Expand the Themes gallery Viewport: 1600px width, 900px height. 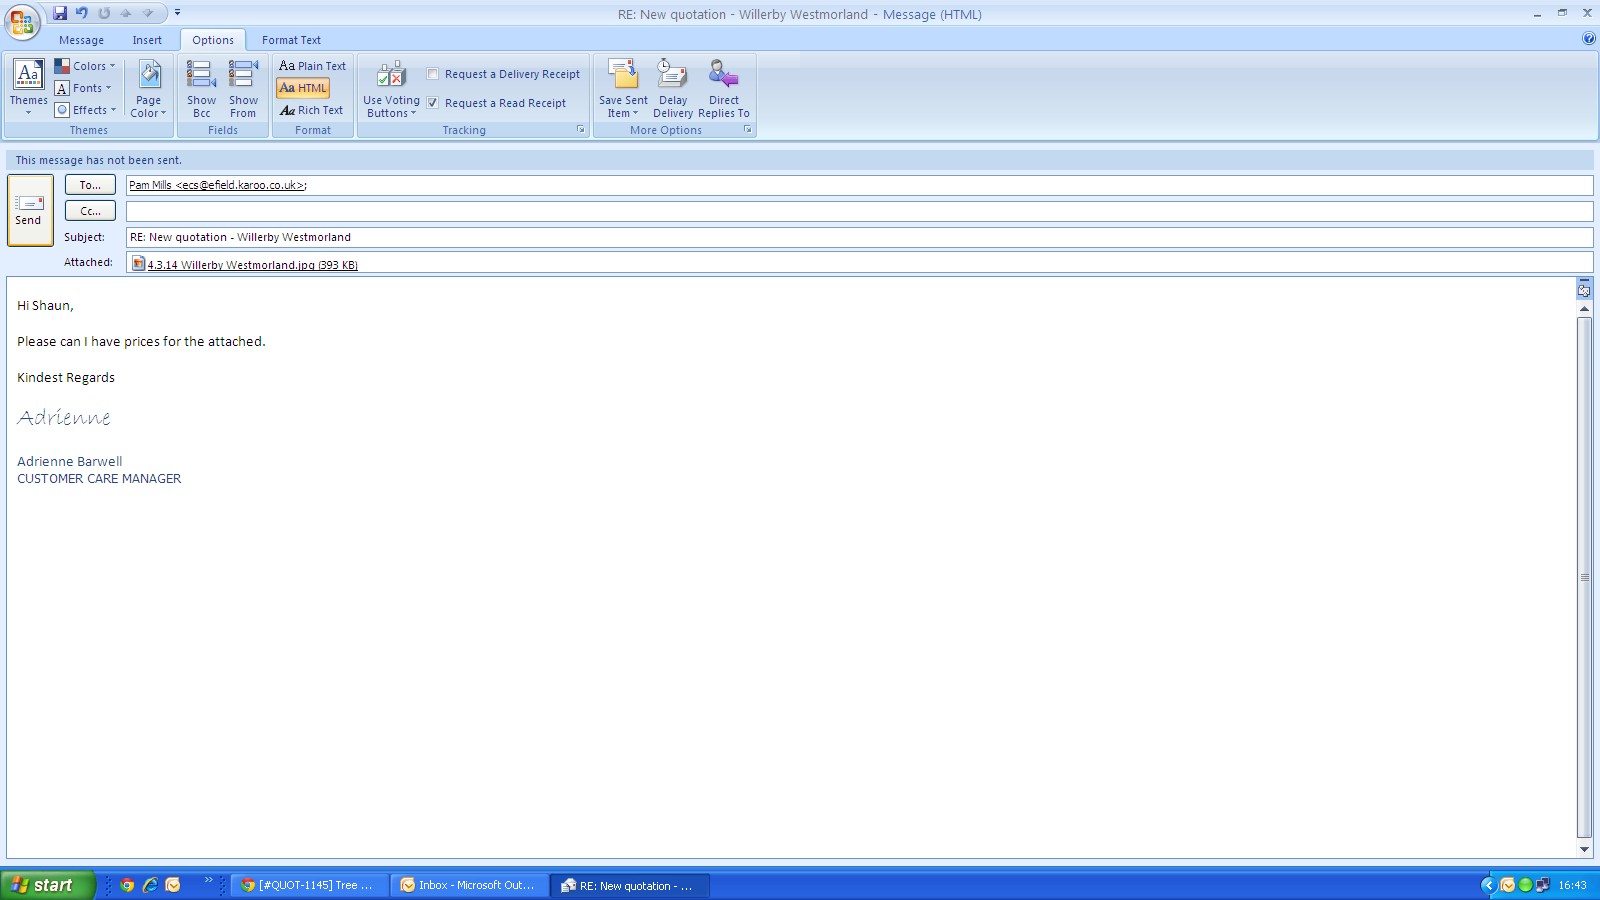point(28,88)
